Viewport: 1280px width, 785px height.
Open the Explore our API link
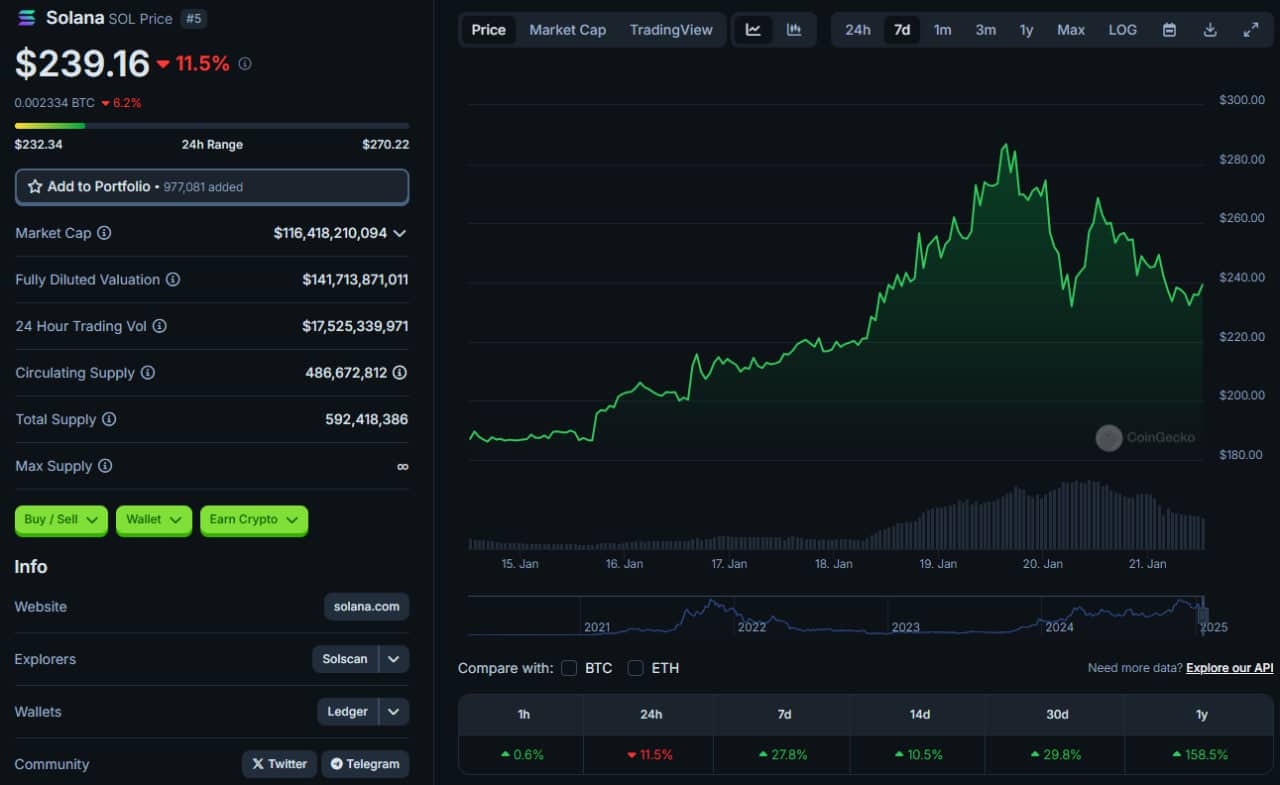click(x=1230, y=668)
